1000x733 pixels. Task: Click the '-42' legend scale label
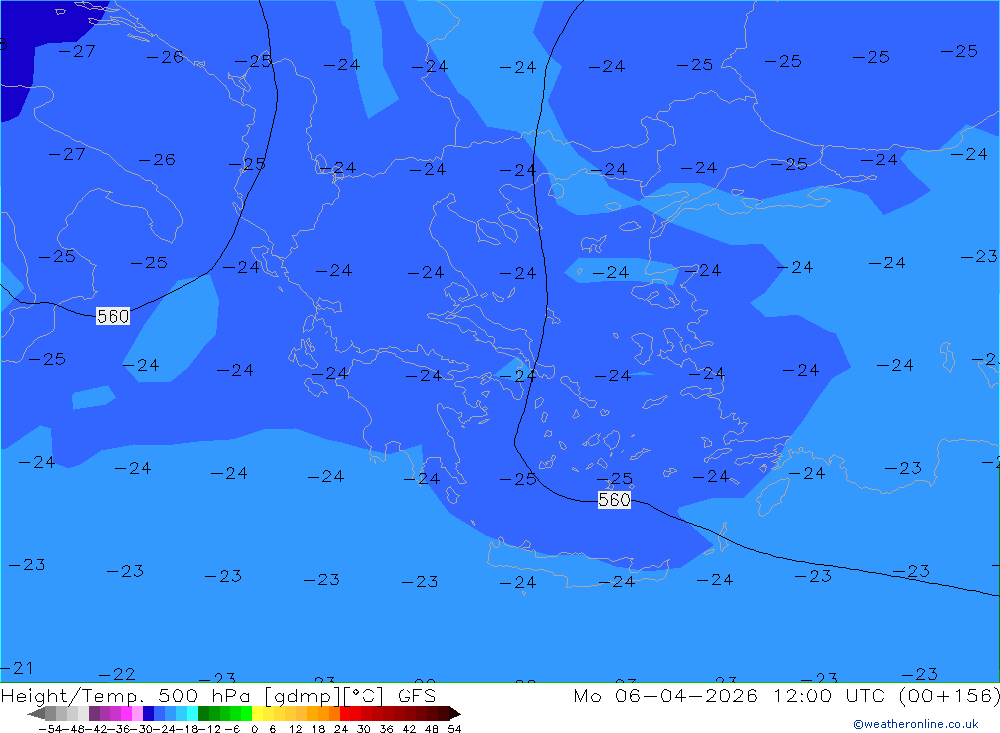click(96, 729)
